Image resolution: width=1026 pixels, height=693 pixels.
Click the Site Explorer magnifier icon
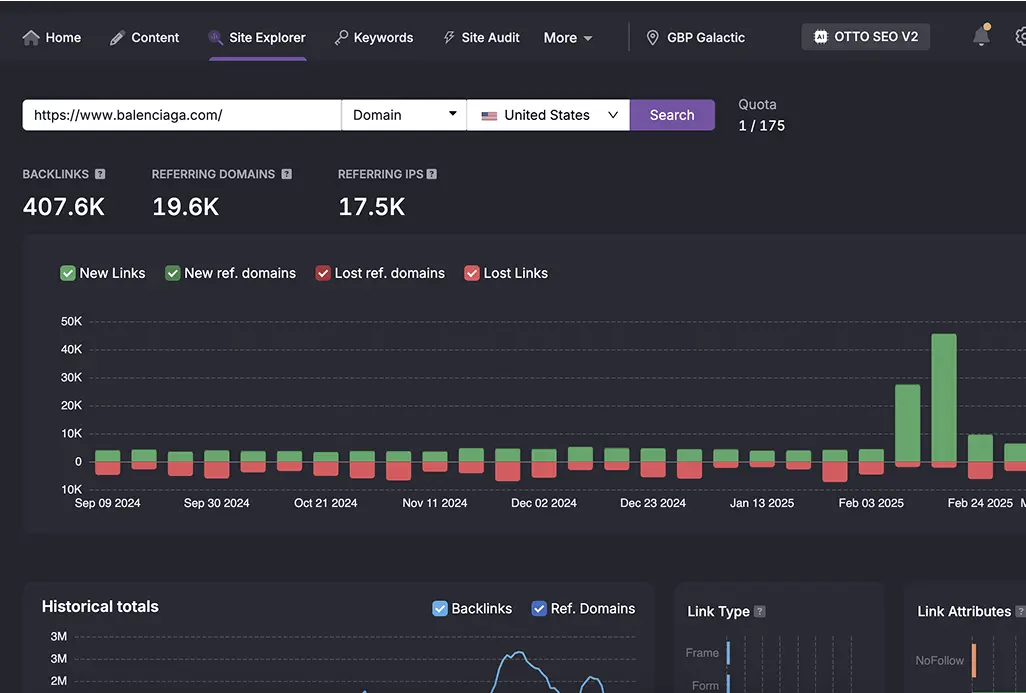pos(215,37)
